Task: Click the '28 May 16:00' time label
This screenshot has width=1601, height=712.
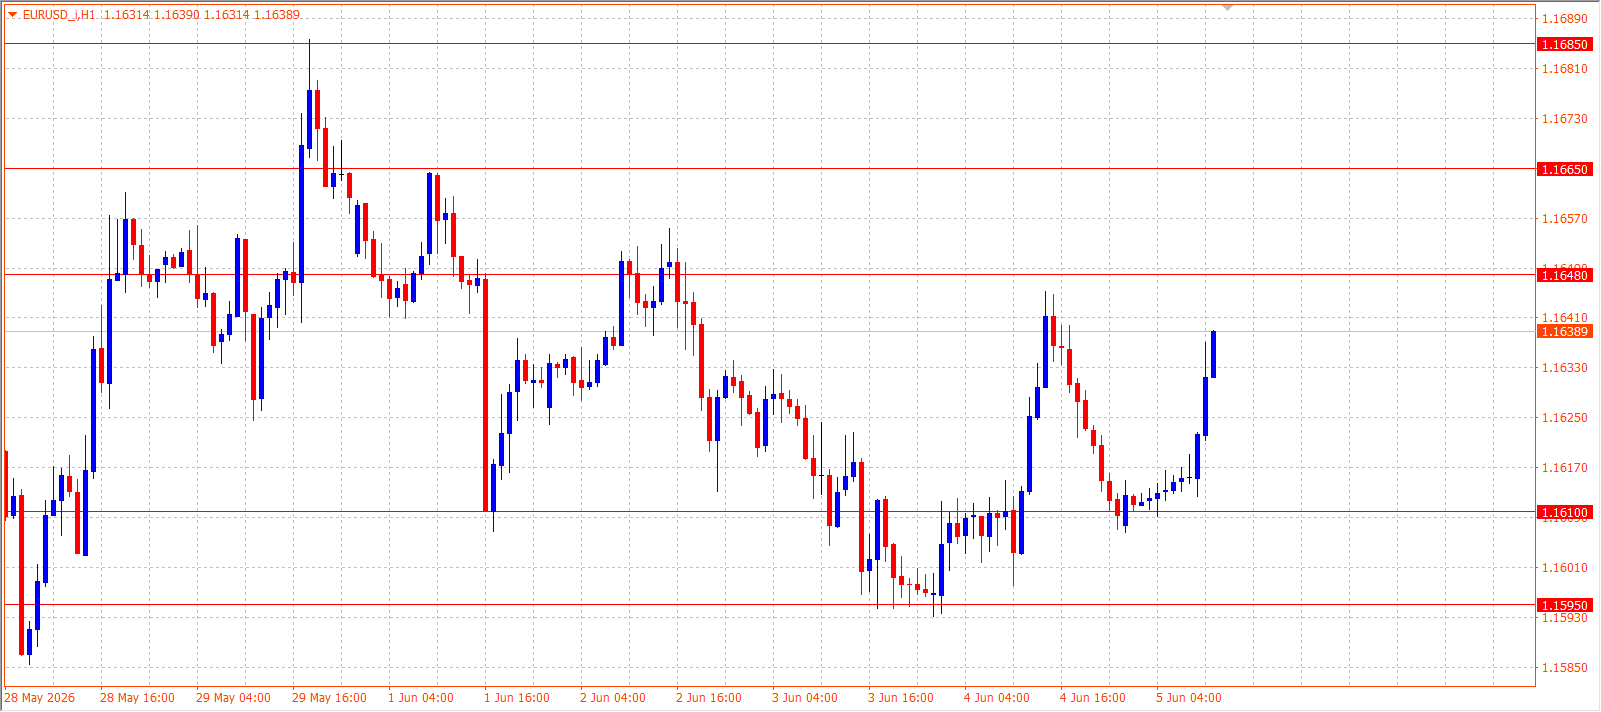Action: 137,698
